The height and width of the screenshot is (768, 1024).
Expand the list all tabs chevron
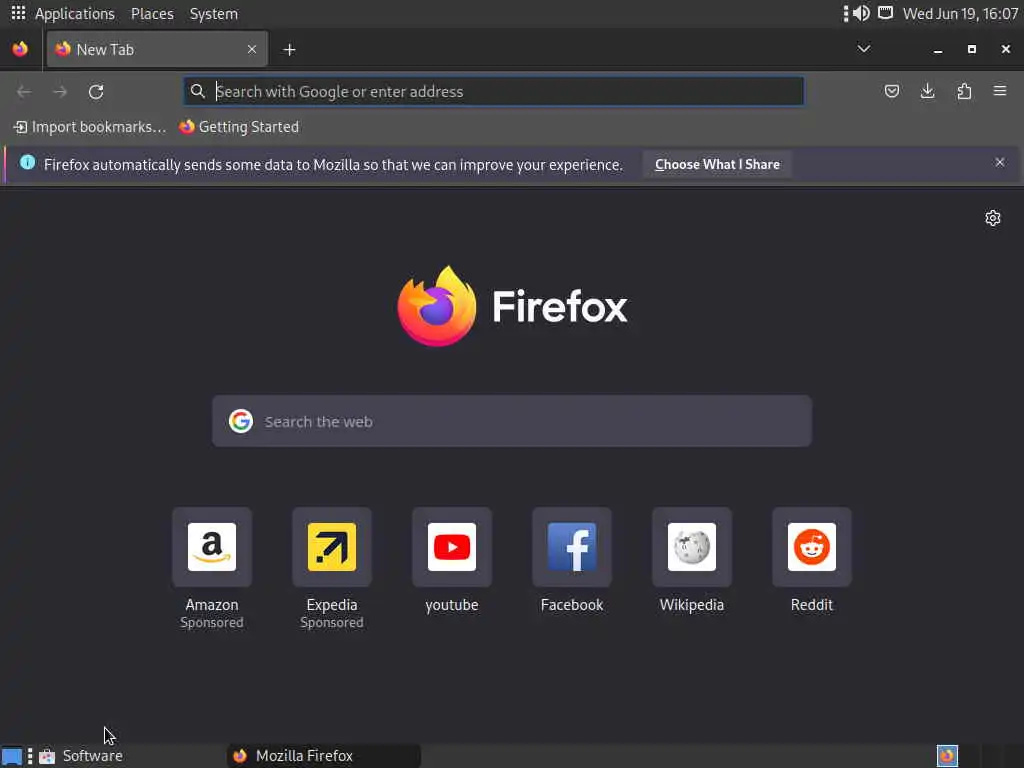pos(863,49)
